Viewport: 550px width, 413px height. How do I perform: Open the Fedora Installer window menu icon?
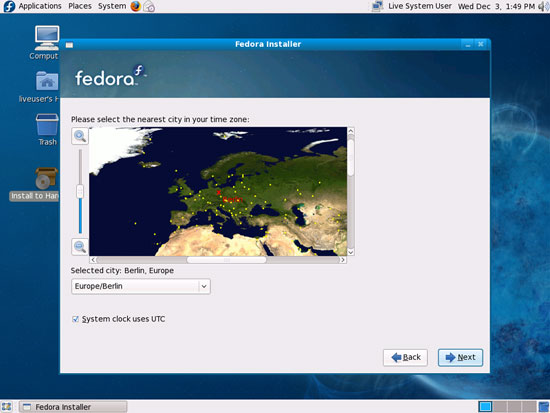coord(69,45)
